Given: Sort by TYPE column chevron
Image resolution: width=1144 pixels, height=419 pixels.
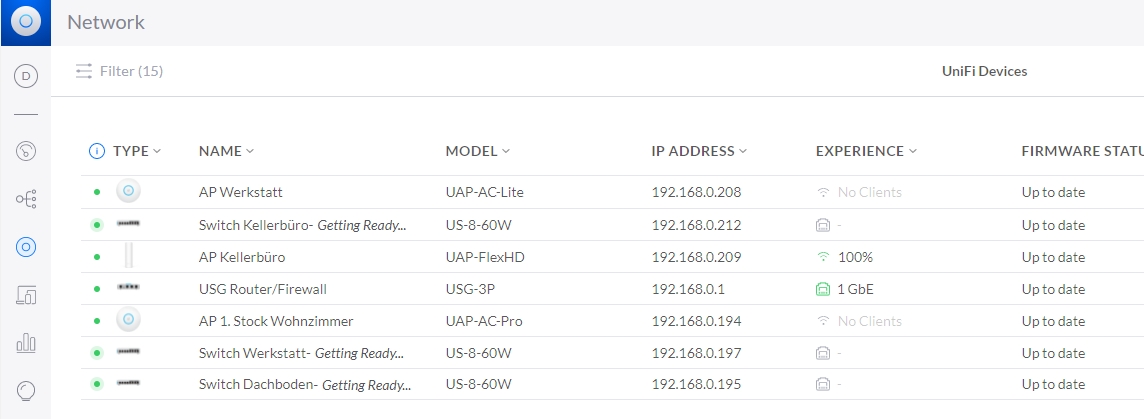Looking at the screenshot, I should point(157,151).
